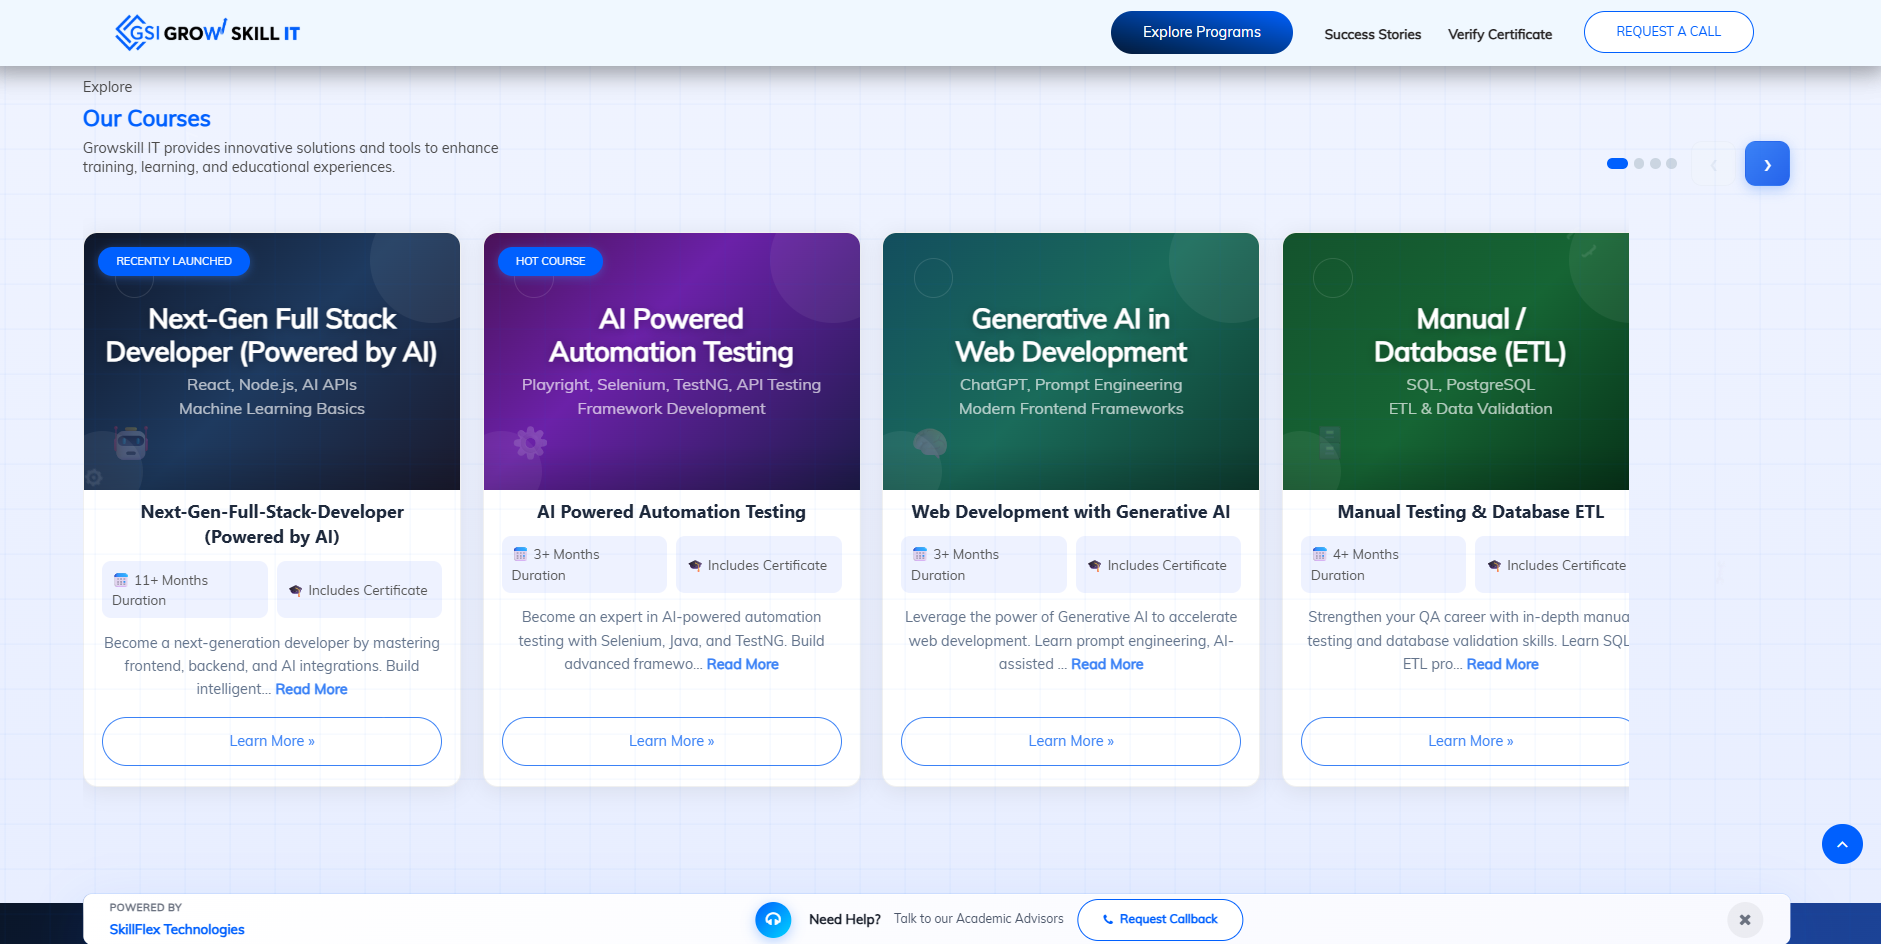Click calendar icon on Web Development card
The height and width of the screenshot is (944, 1881).
(x=920, y=554)
